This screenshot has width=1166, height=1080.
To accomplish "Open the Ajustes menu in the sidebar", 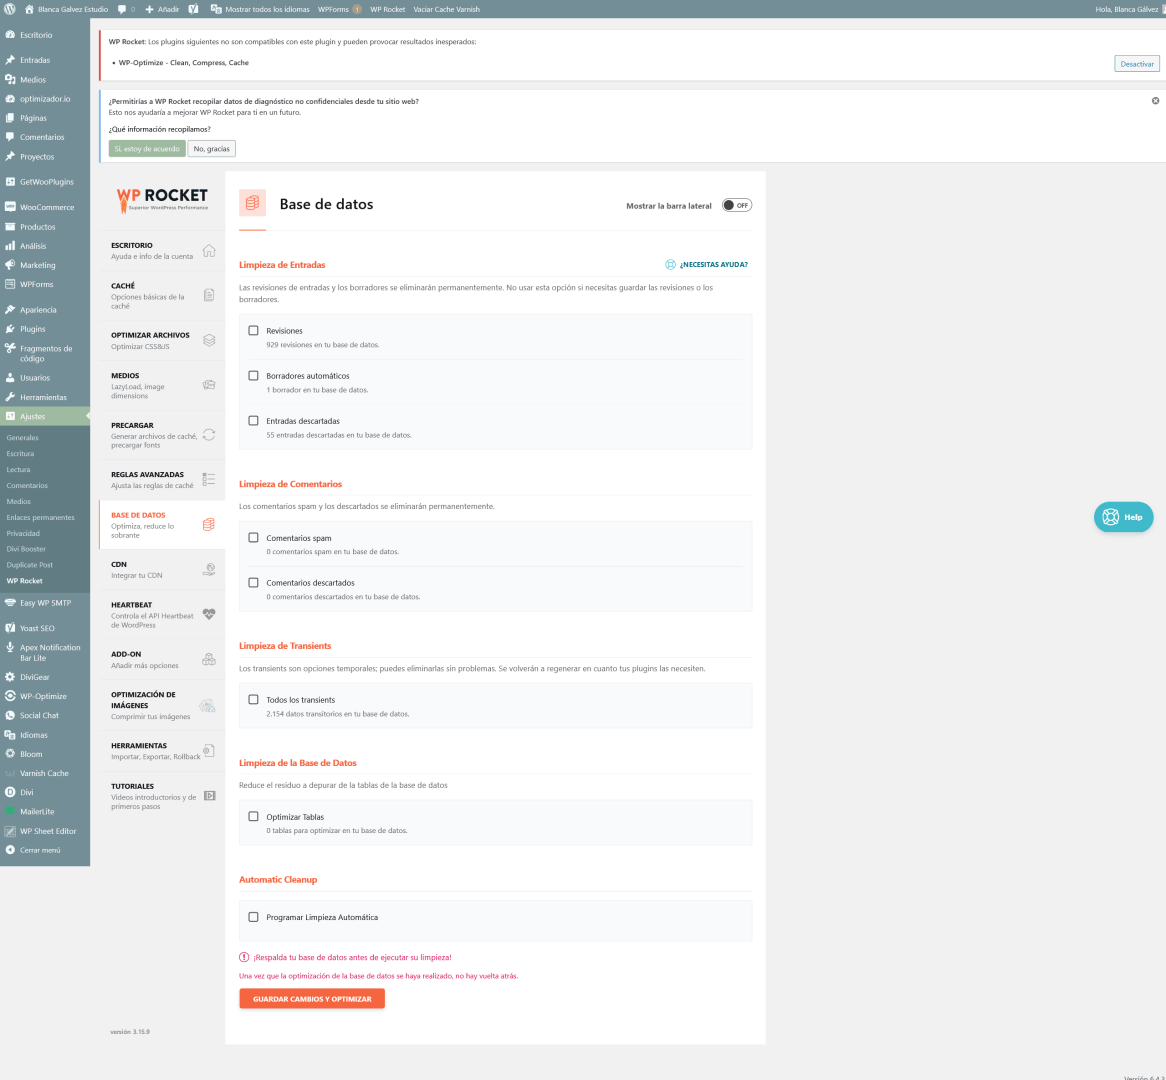I will (x=45, y=417).
